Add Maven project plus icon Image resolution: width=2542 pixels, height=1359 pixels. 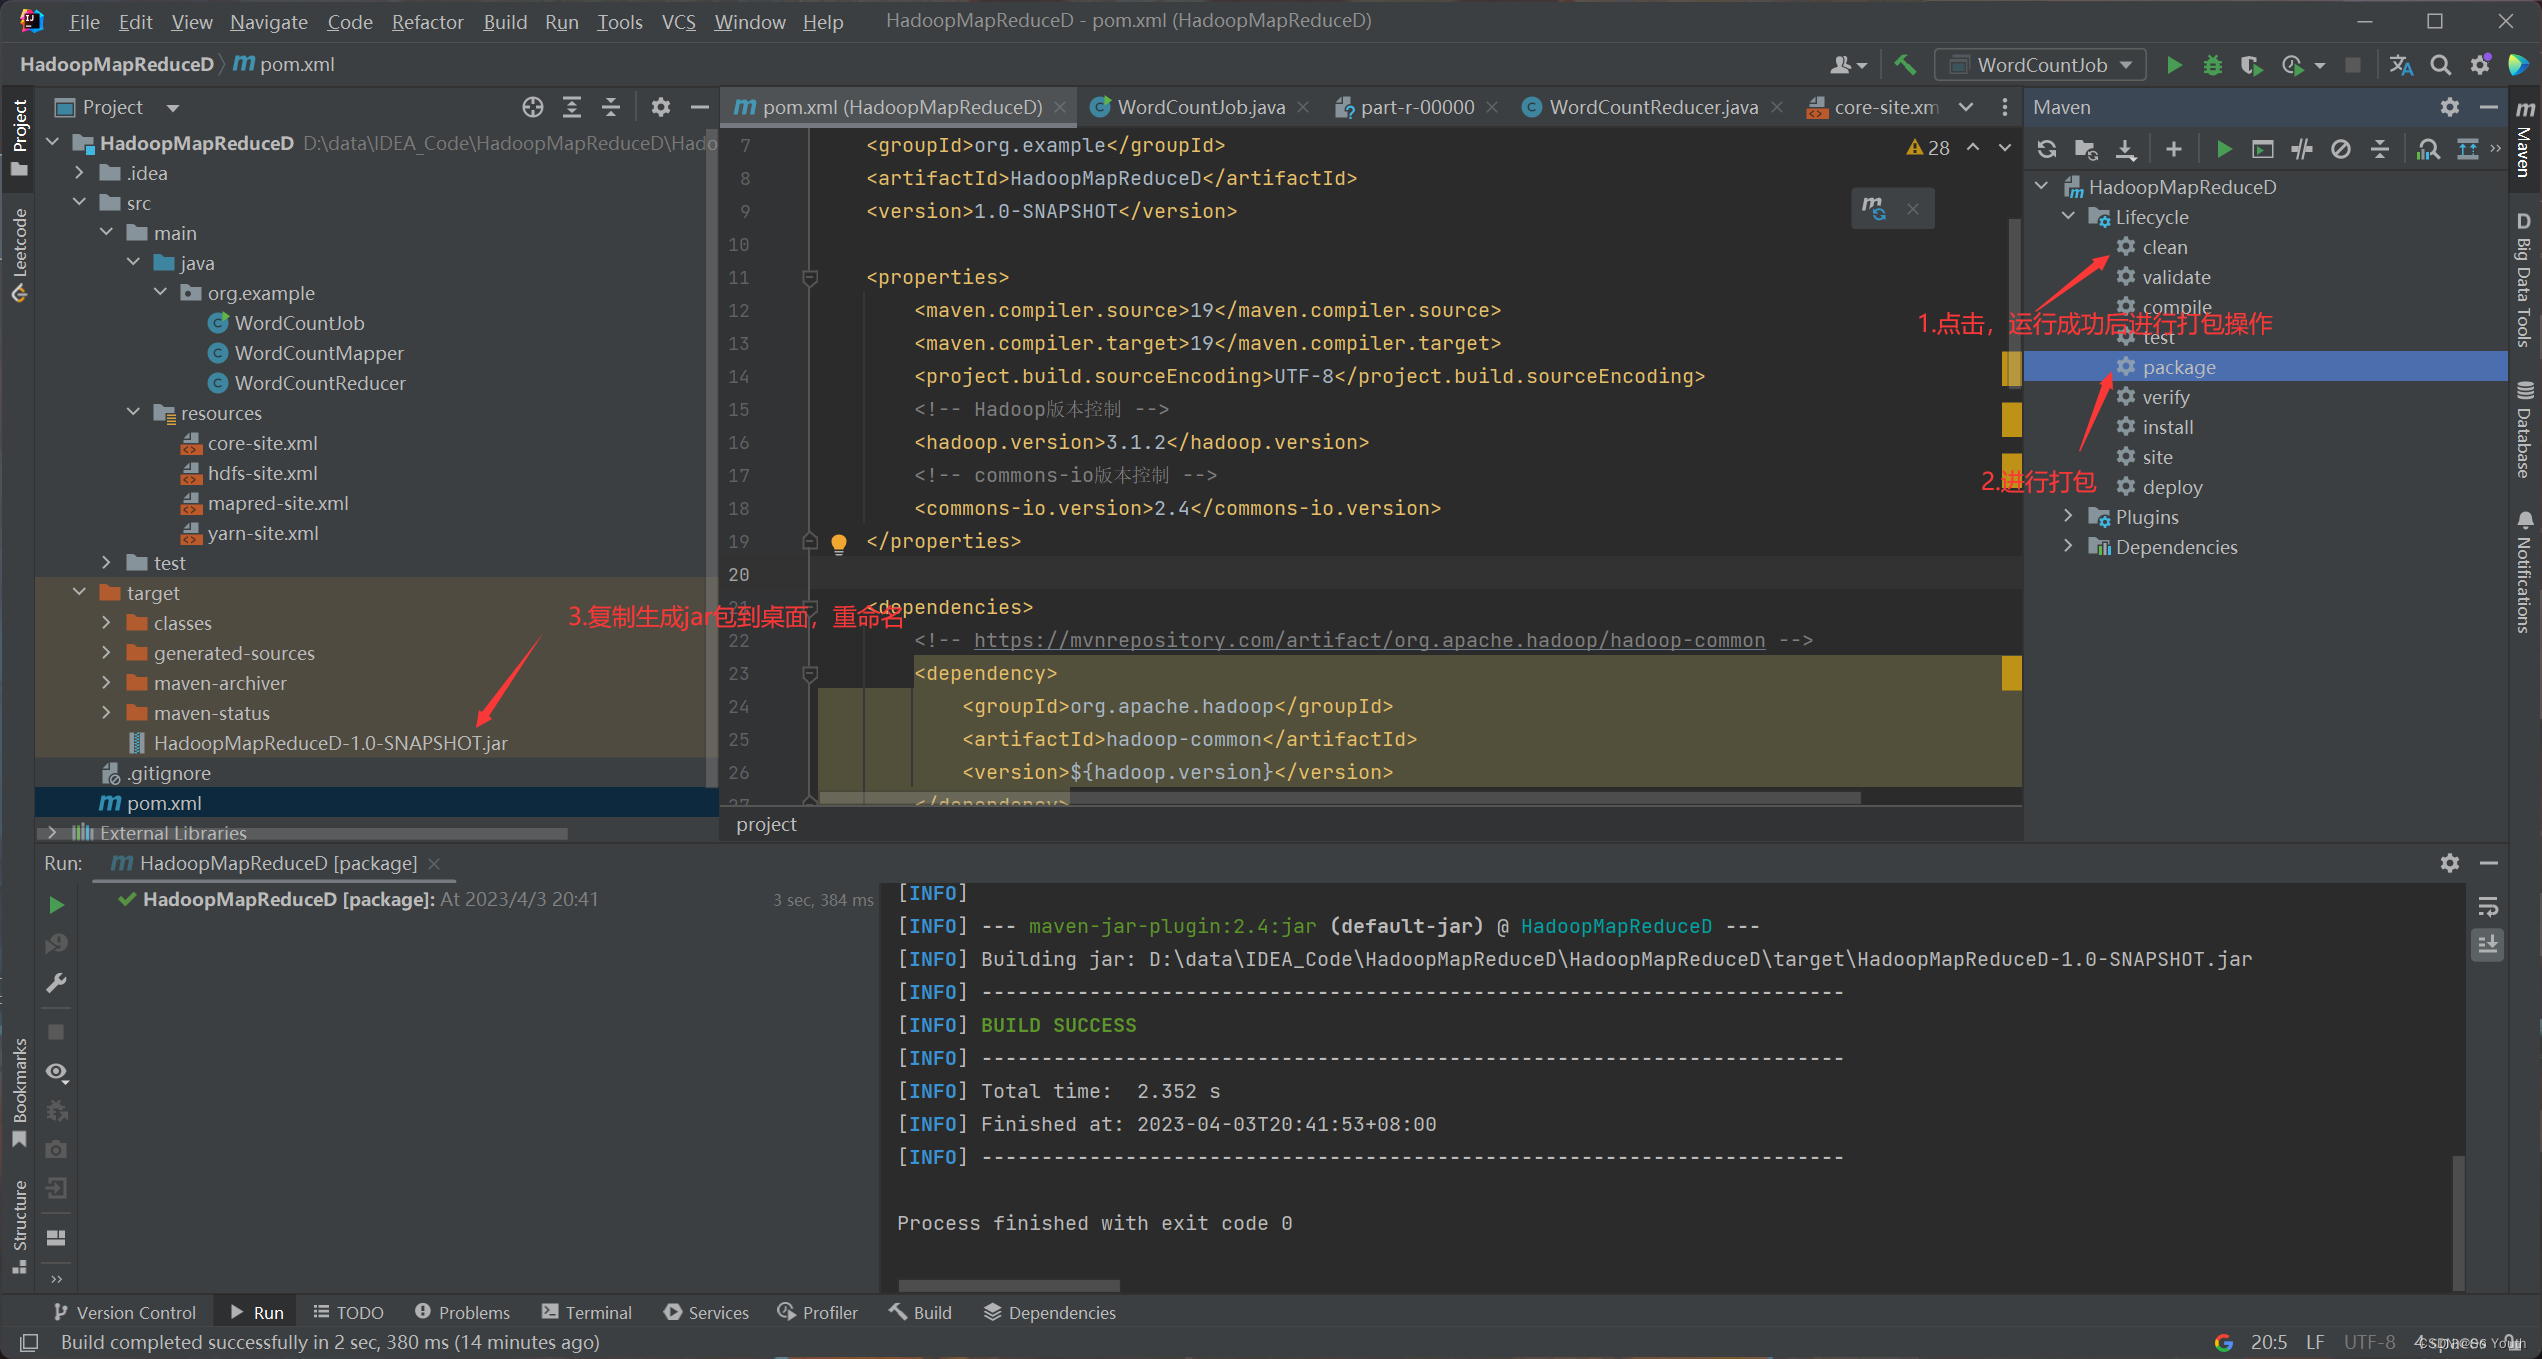click(x=2173, y=149)
